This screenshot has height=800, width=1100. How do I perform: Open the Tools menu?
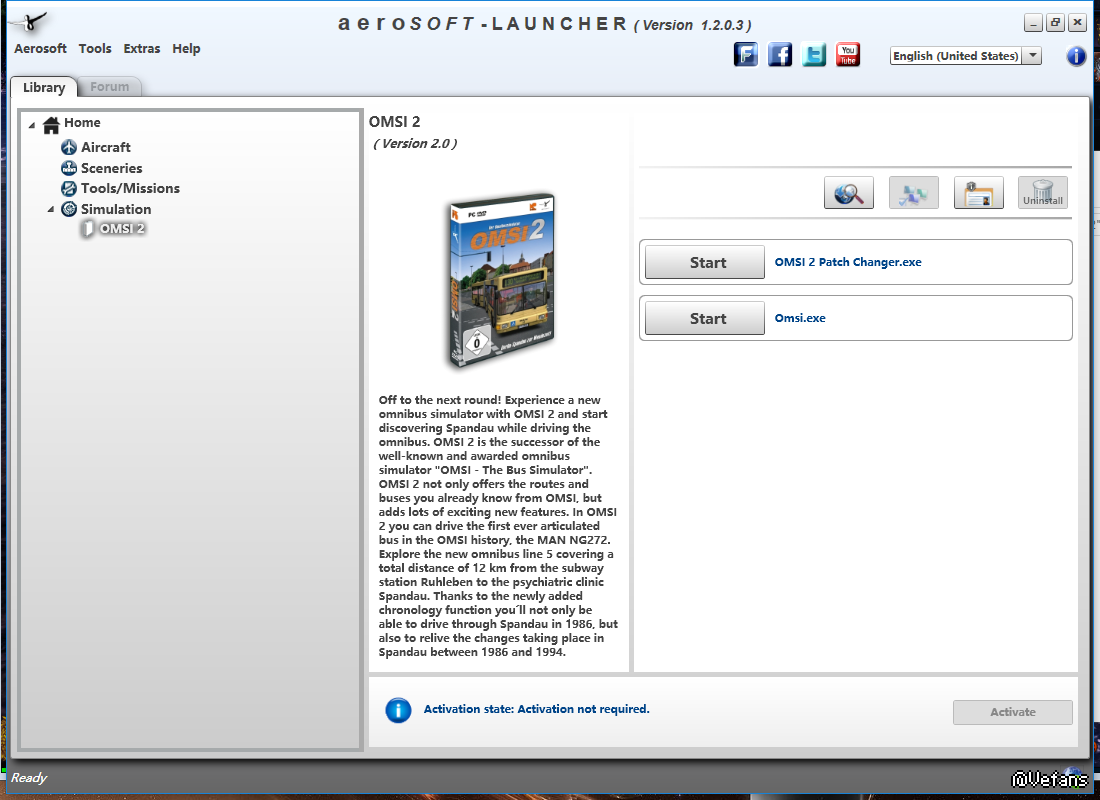tap(95, 48)
